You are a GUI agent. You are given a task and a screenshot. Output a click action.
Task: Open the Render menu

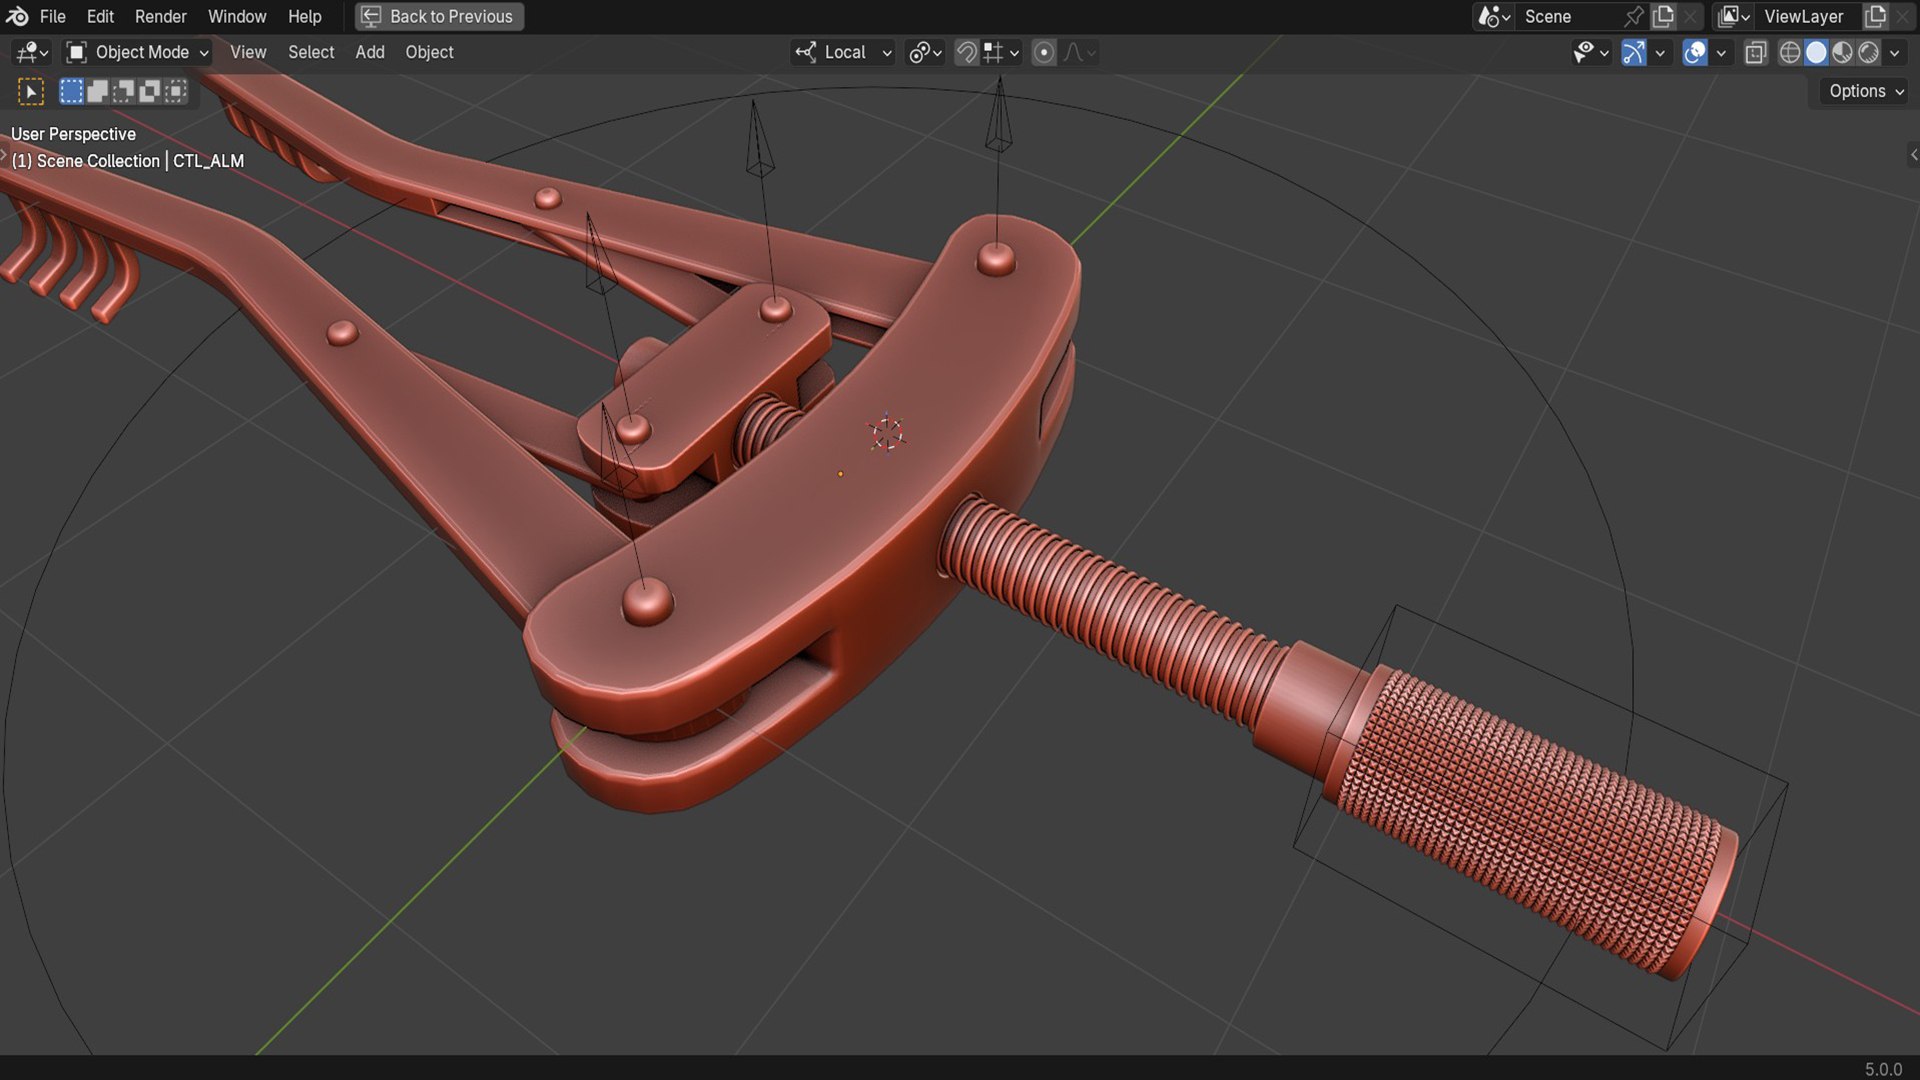pos(161,16)
